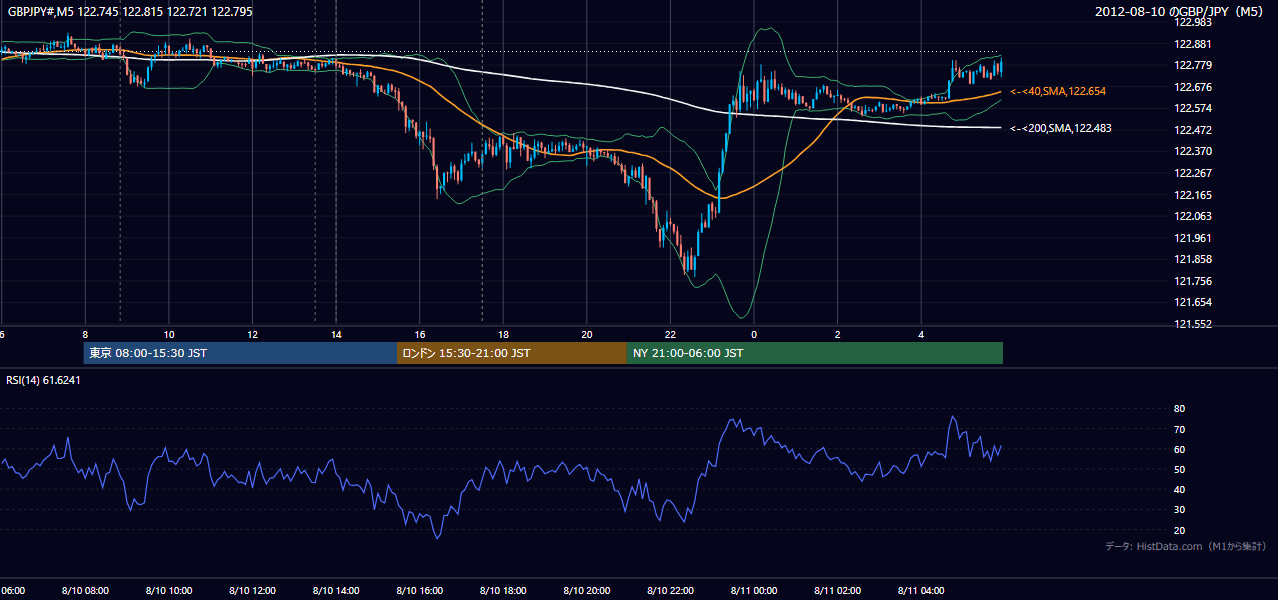
Task: Click the RSI axis level 80
Action: [1180, 409]
